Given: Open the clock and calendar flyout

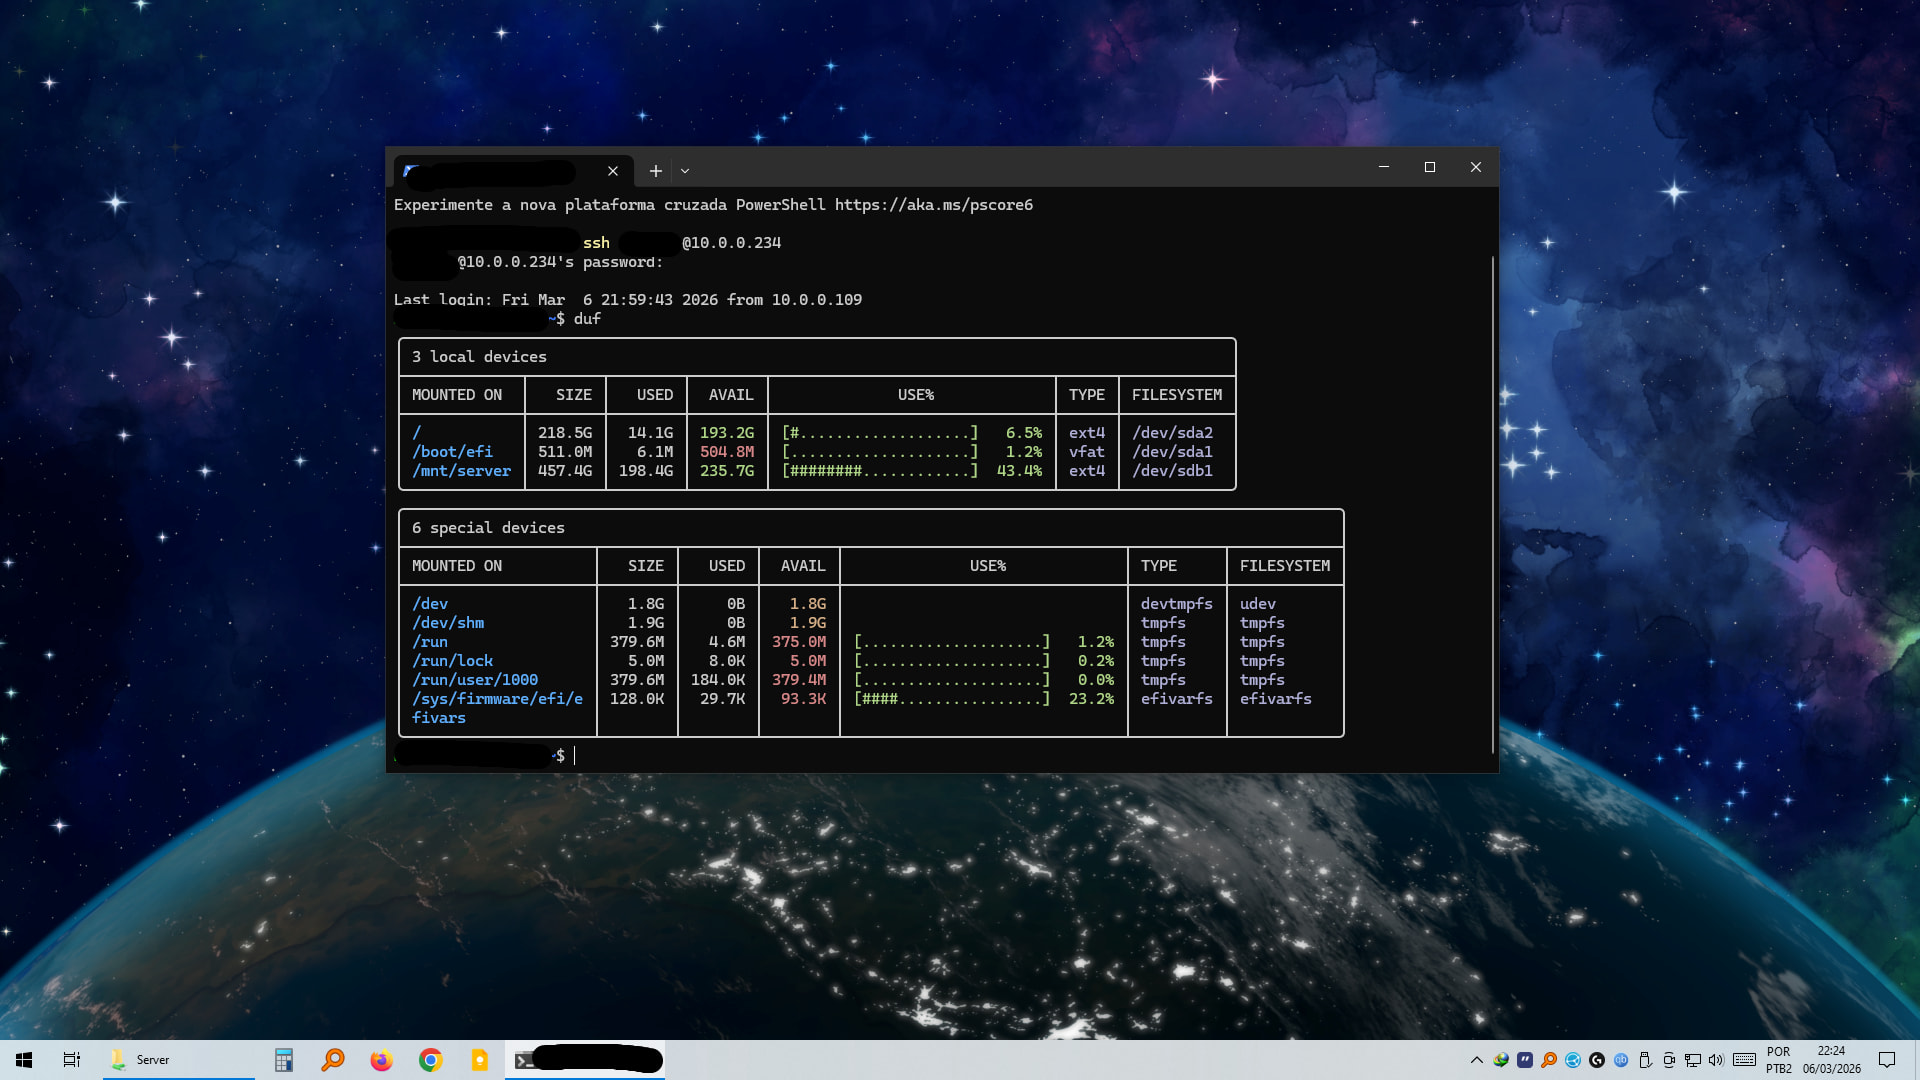Looking at the screenshot, I should tap(1831, 1060).
